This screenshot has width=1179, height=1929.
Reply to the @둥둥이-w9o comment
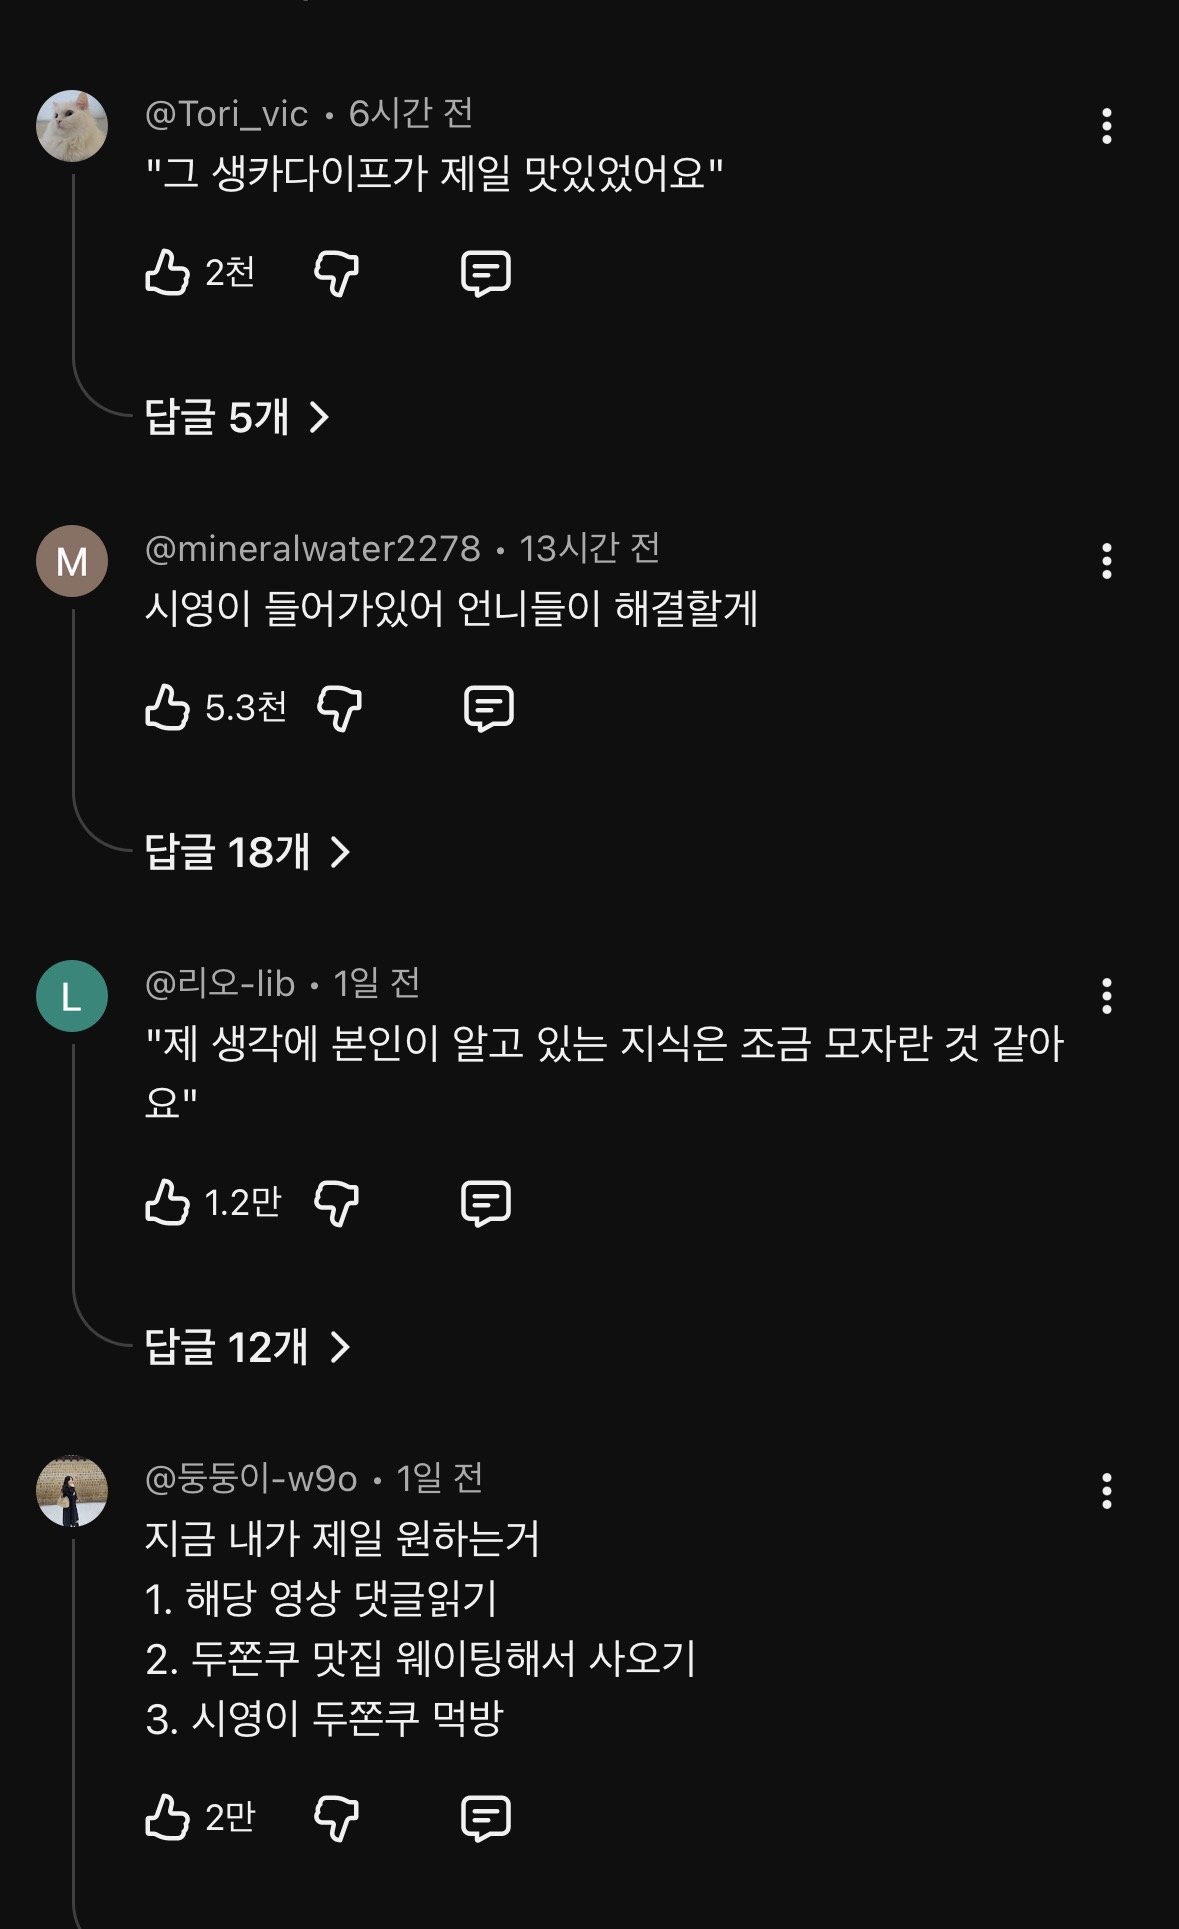point(486,1817)
